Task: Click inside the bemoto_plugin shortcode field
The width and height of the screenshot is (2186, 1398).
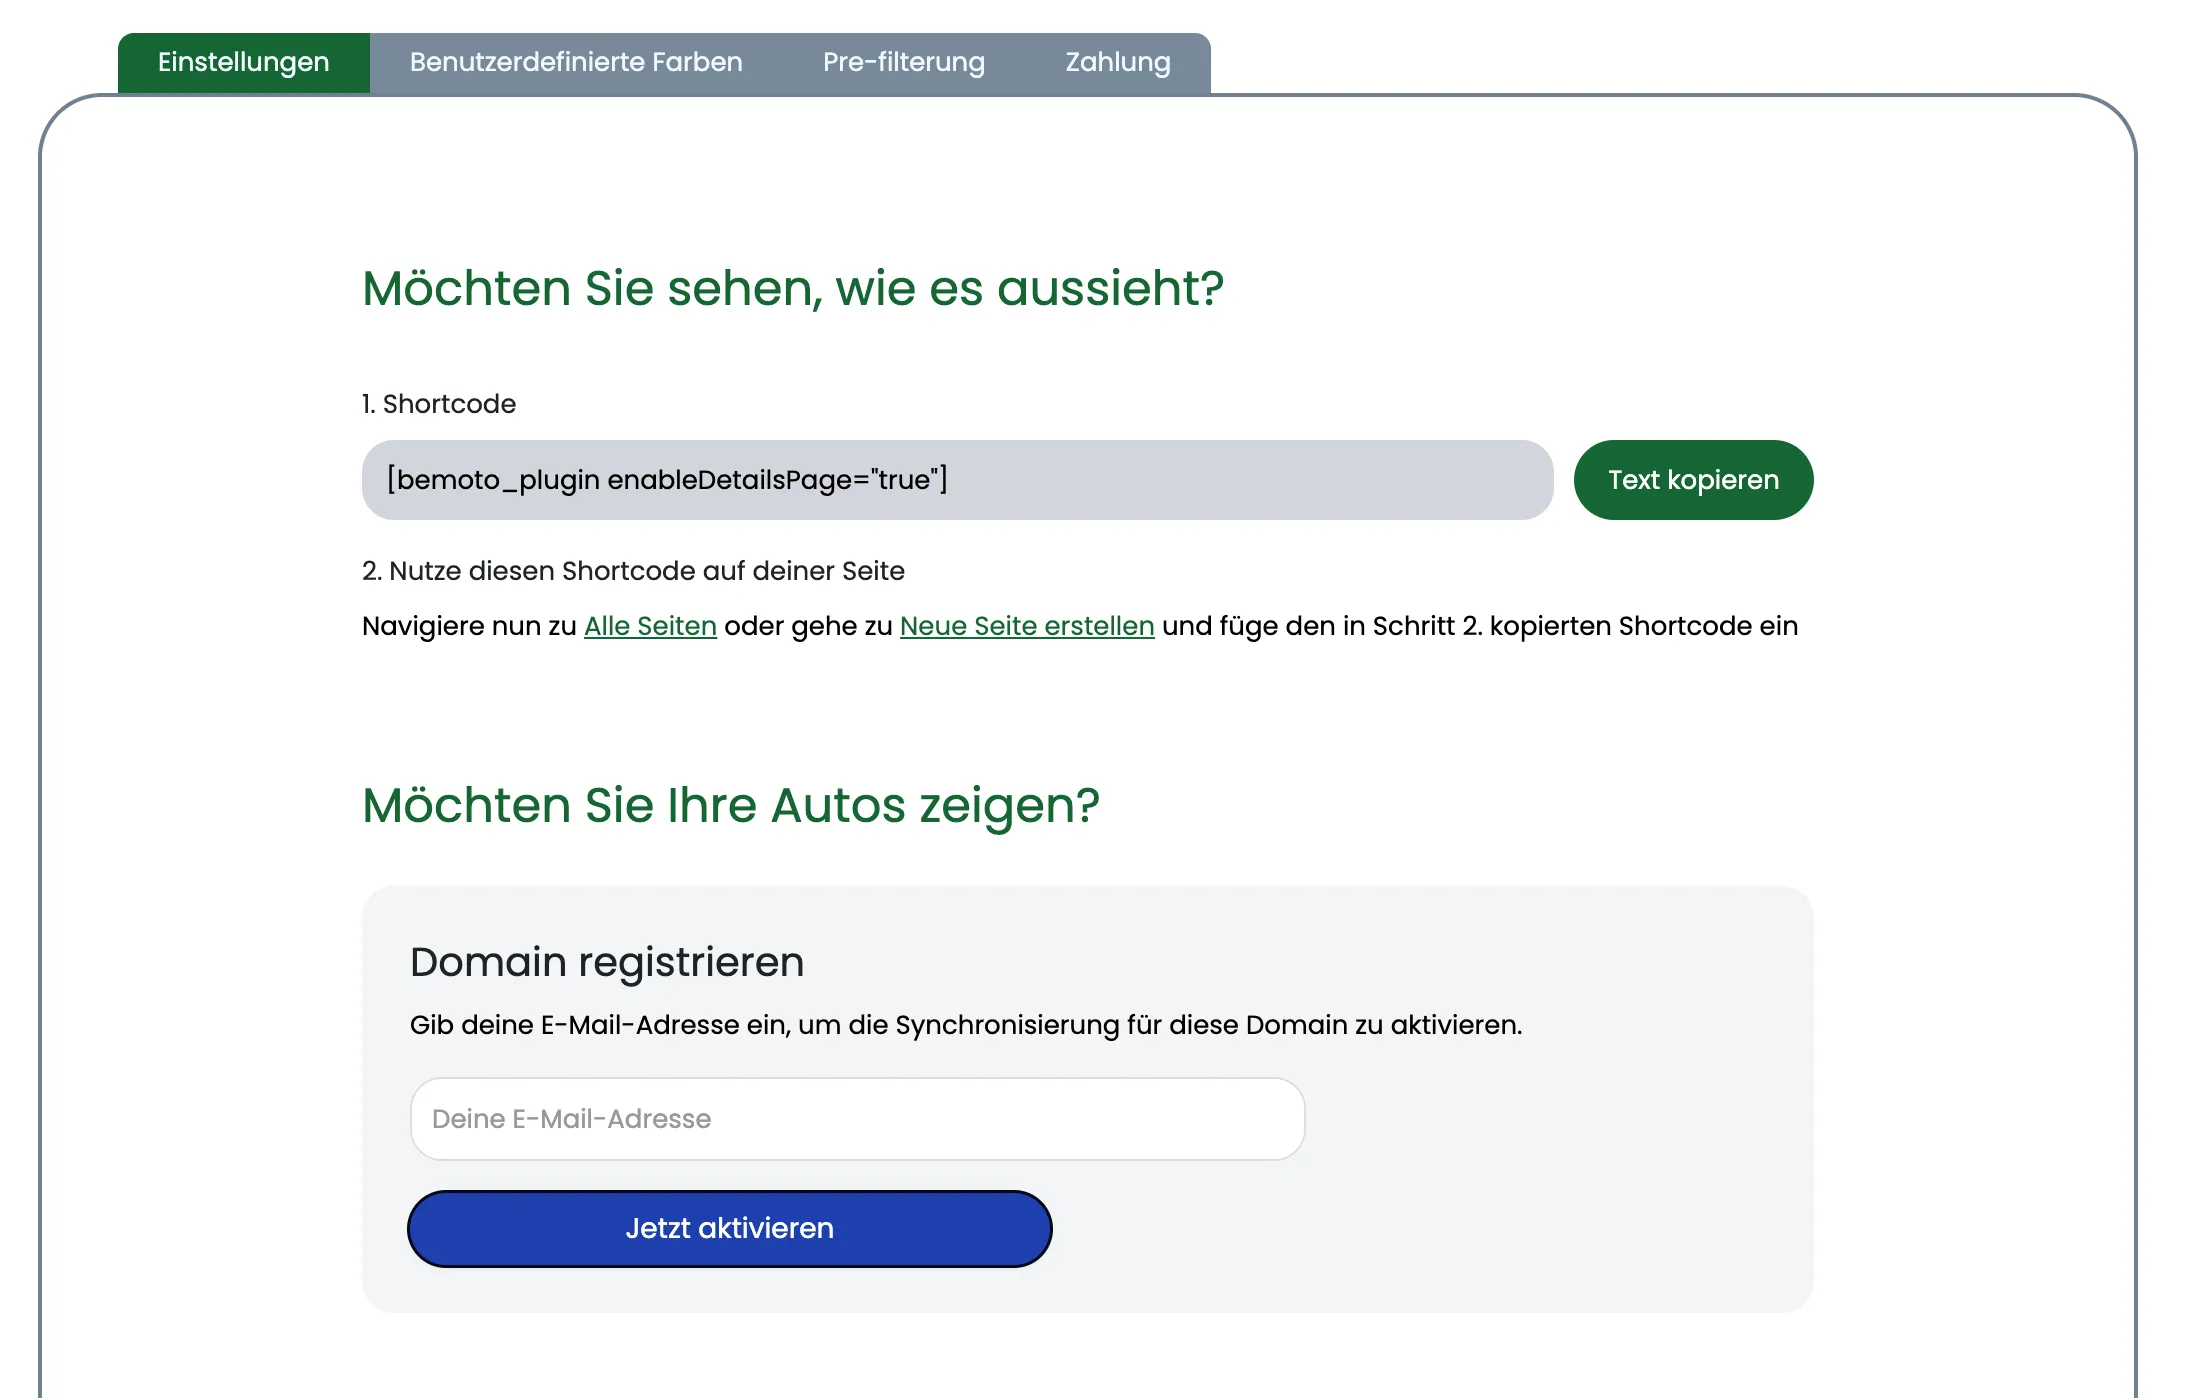Action: (x=956, y=480)
